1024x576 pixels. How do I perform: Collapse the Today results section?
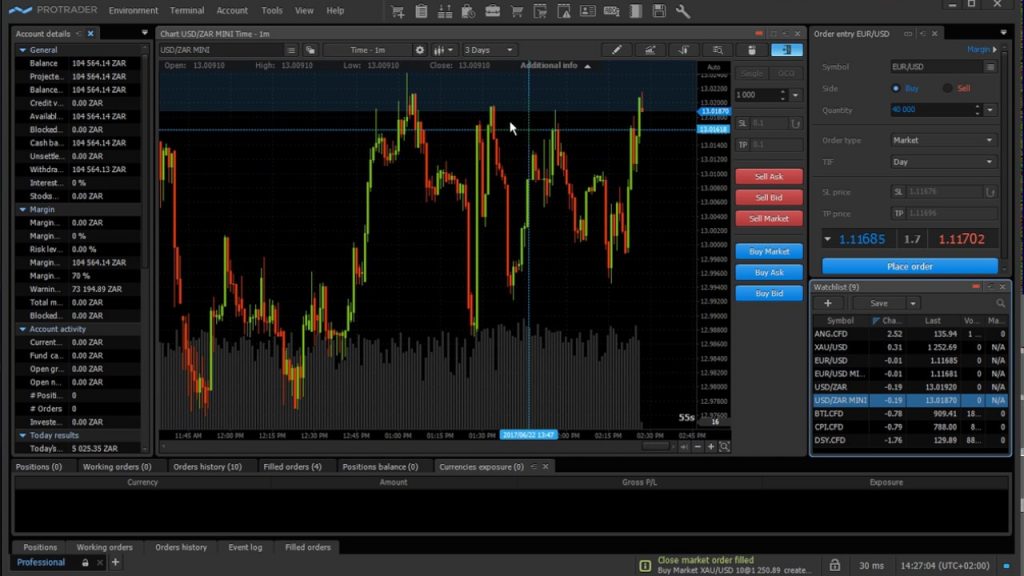coord(23,435)
